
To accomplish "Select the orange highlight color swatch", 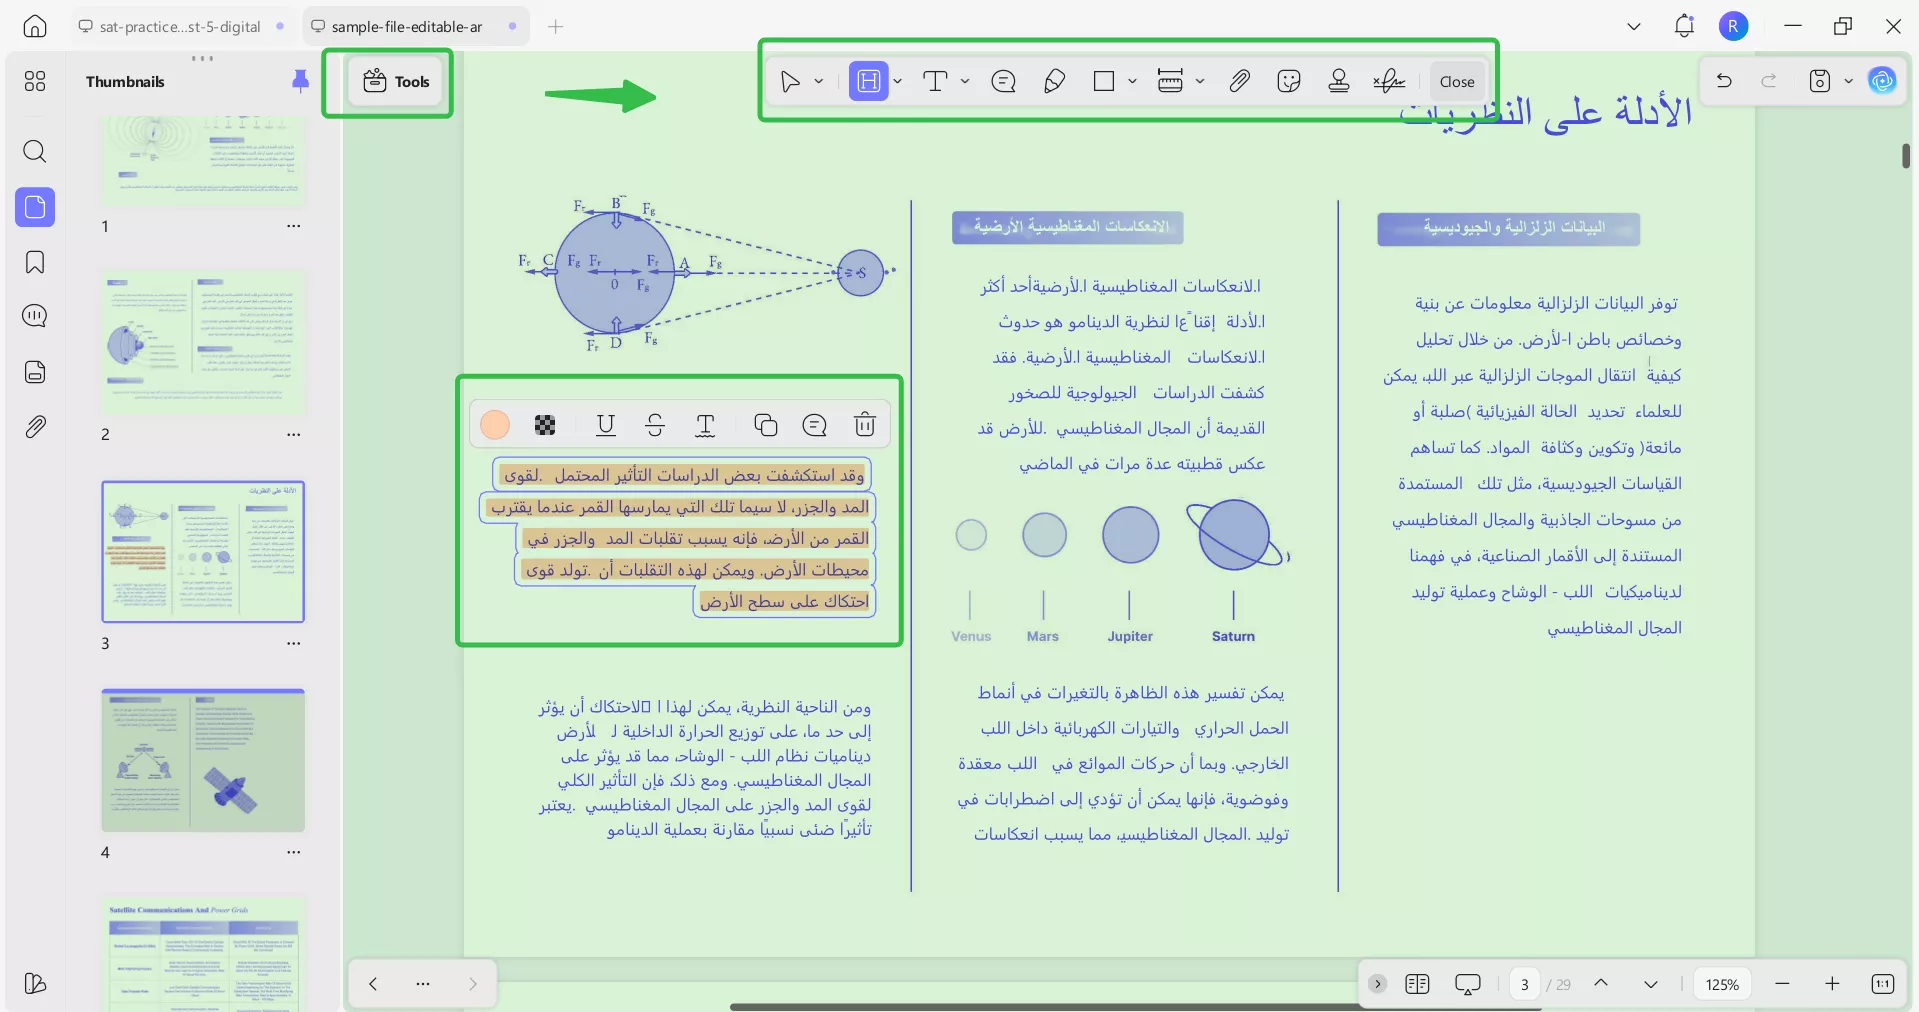I will point(493,424).
